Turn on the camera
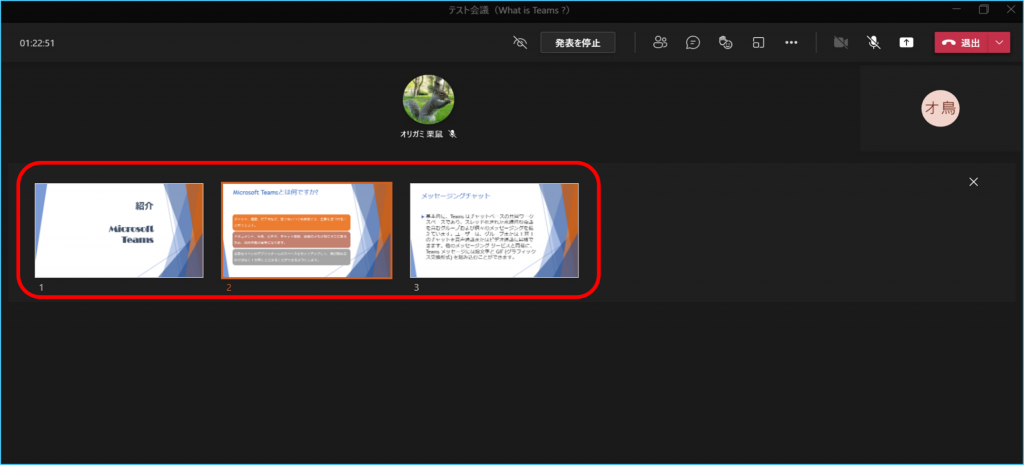Viewport: 1024px width, 465px height. (x=840, y=43)
